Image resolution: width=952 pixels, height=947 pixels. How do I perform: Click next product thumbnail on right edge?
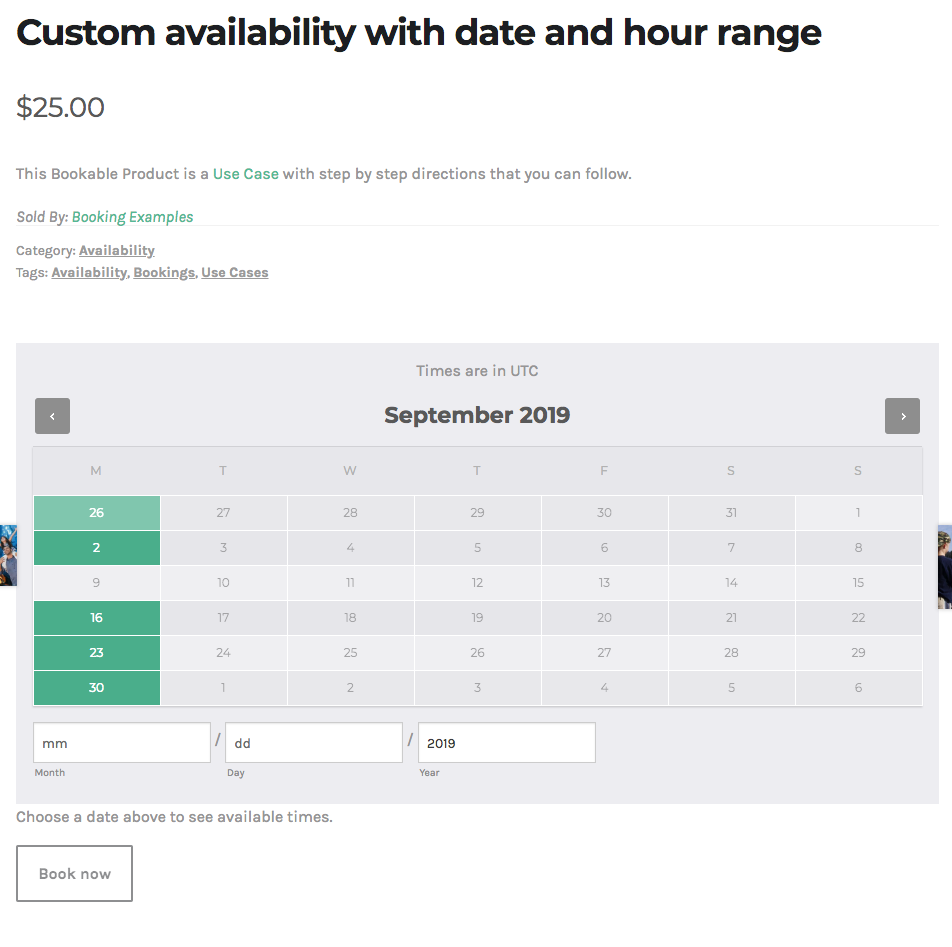(945, 567)
